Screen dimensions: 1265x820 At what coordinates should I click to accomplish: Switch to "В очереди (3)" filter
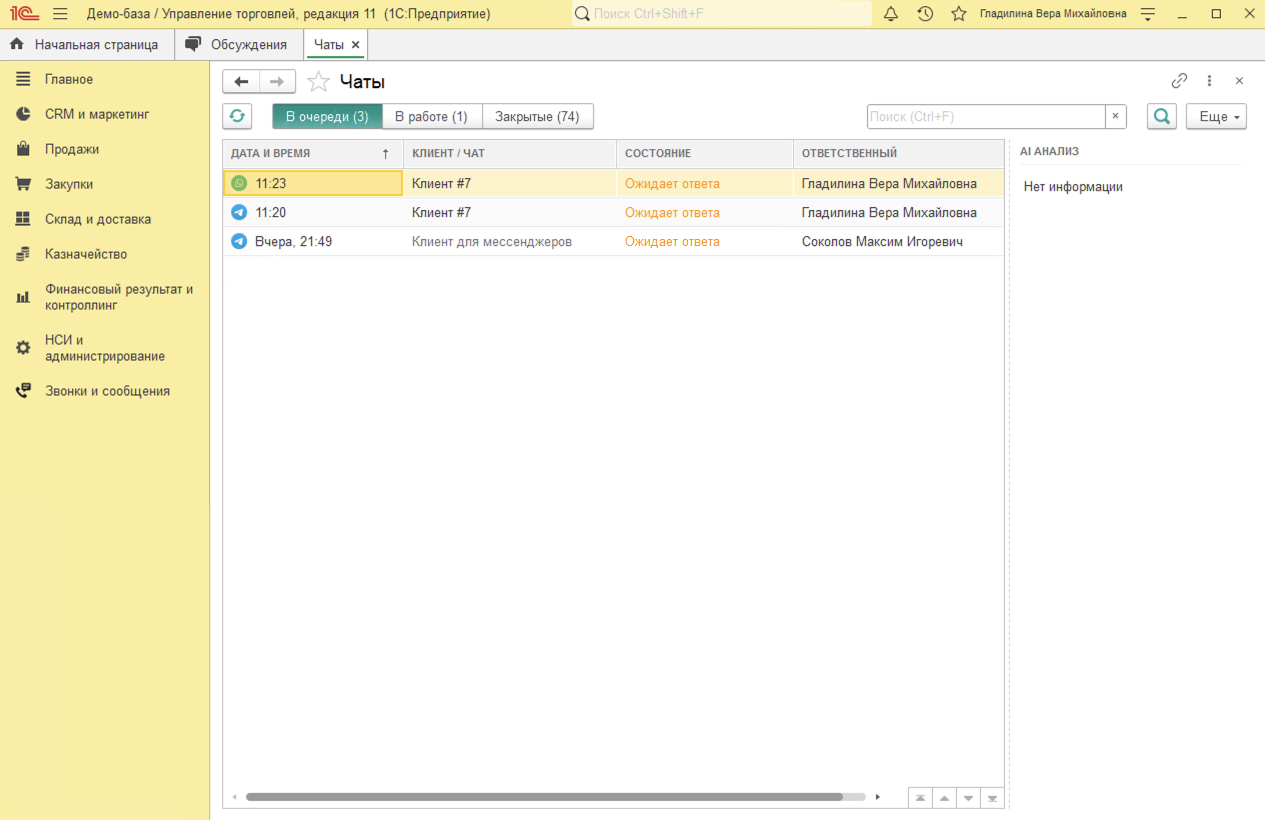tap(327, 116)
